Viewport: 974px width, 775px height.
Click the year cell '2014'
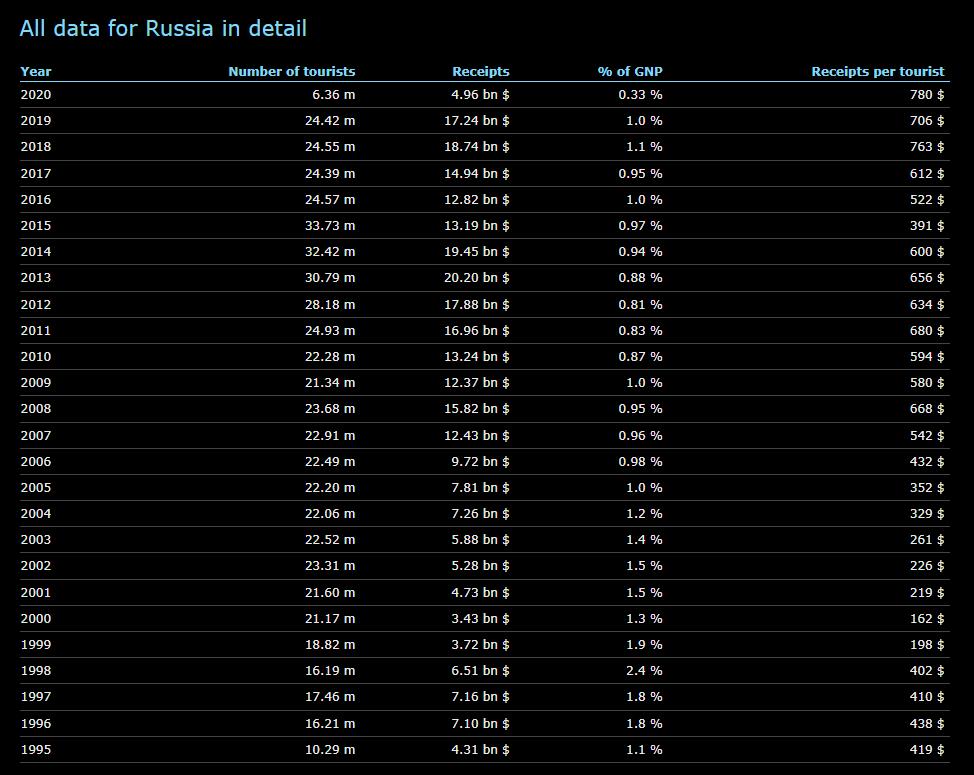coord(36,252)
